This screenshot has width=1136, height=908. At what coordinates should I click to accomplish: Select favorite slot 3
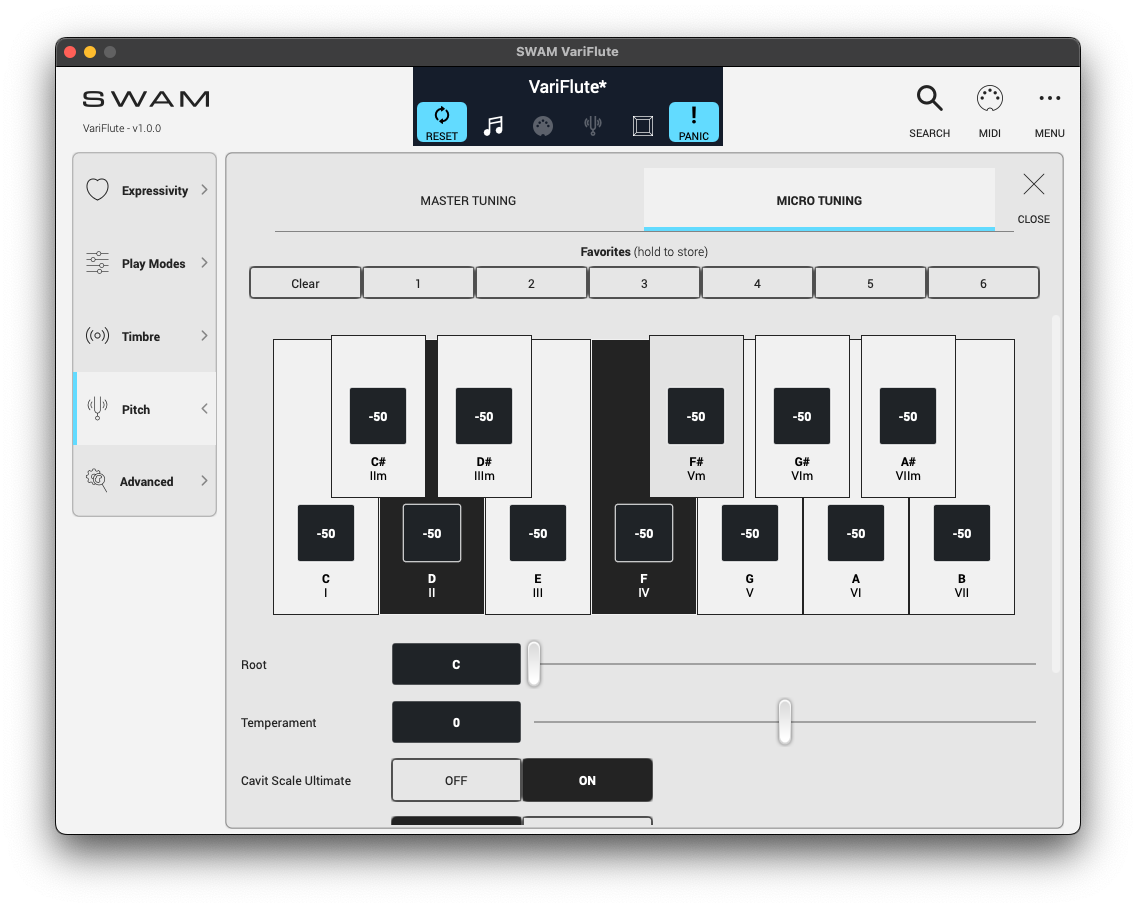coord(644,283)
